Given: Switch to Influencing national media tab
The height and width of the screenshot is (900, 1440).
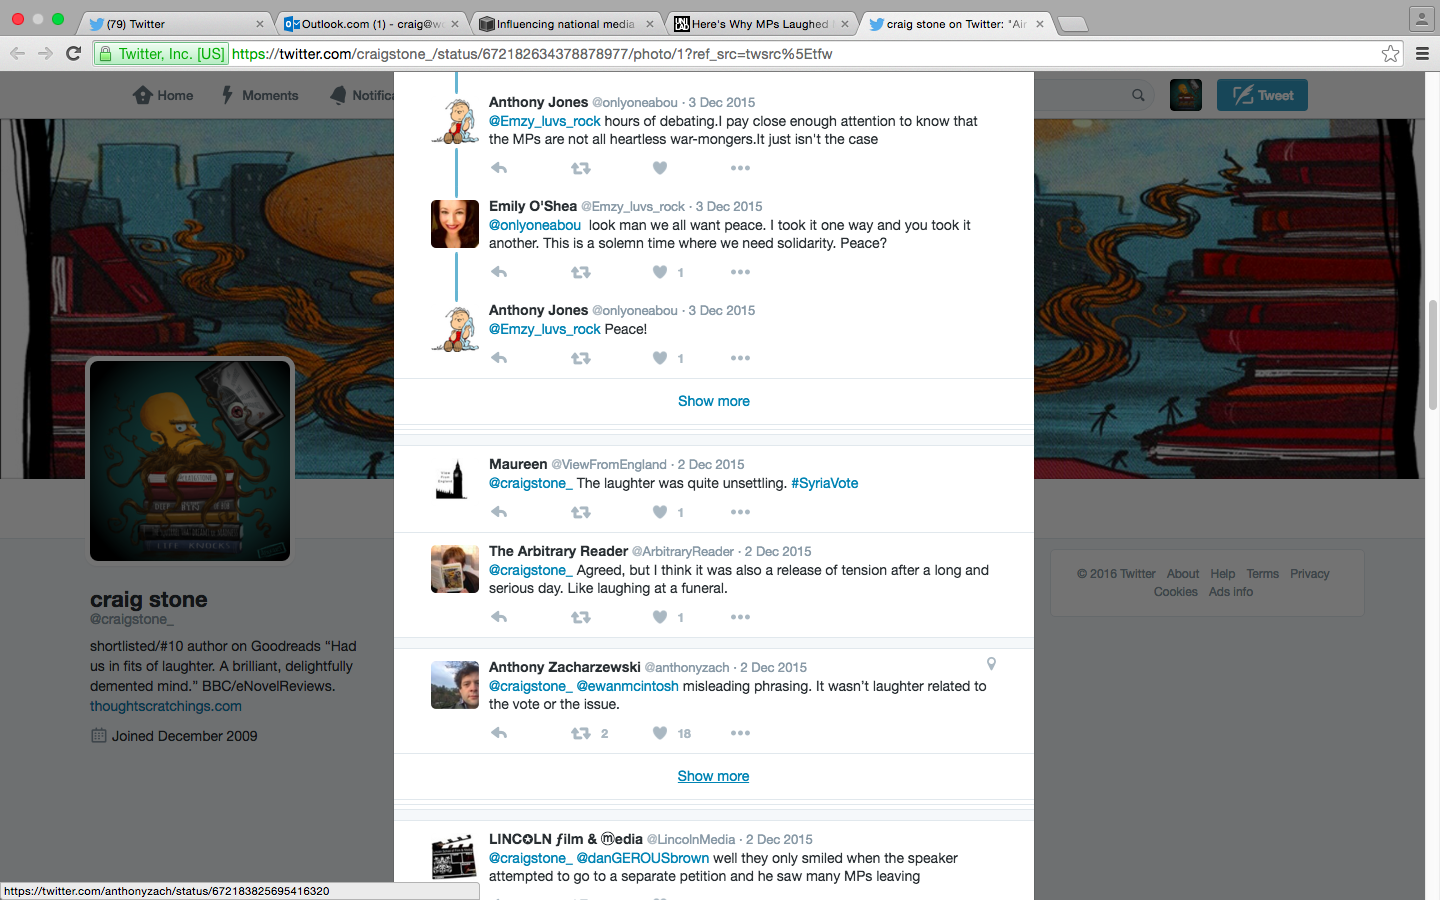Looking at the screenshot, I should click(x=567, y=24).
